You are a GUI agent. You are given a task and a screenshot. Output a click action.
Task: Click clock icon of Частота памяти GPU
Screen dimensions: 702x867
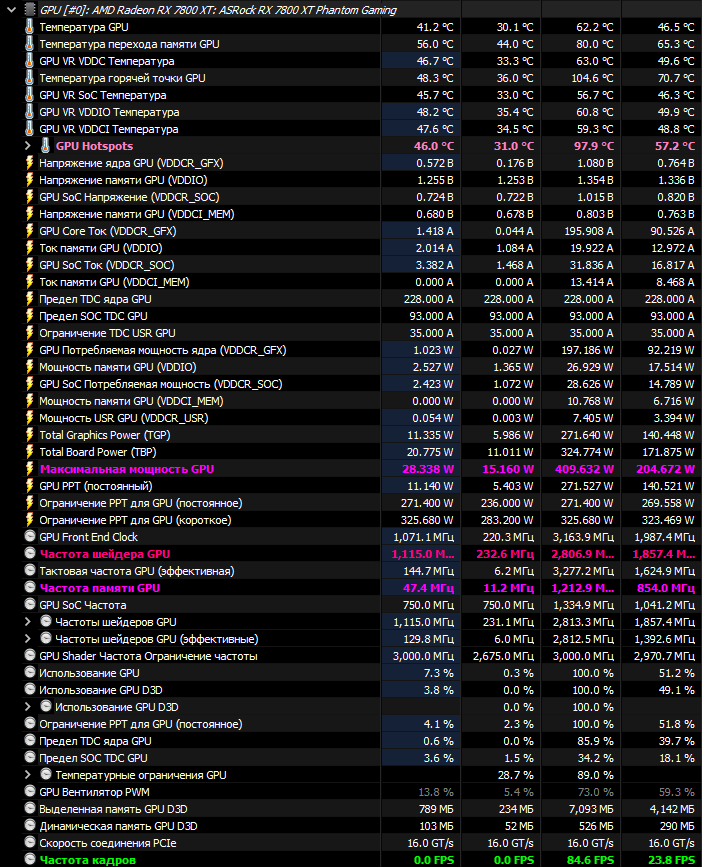pyautogui.click(x=30, y=587)
